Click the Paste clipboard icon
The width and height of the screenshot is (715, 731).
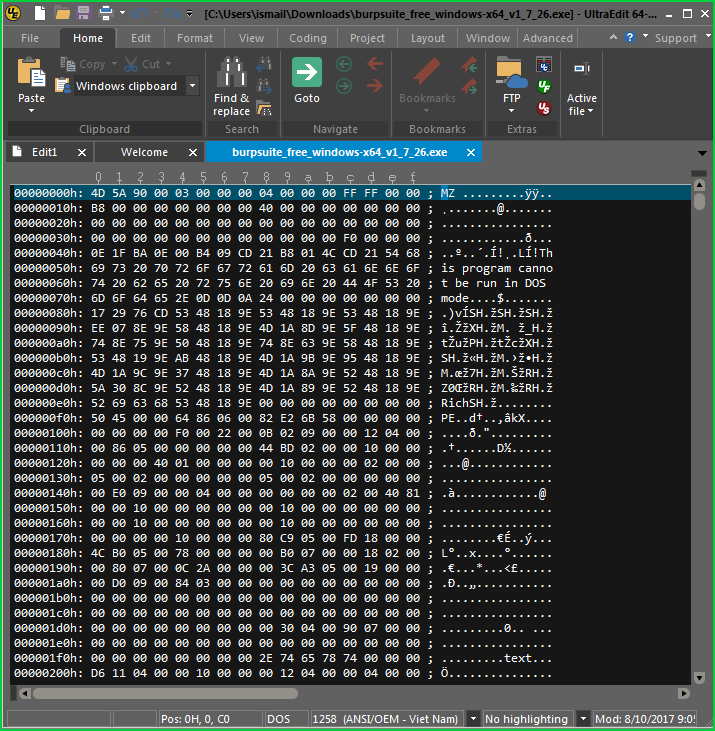tap(31, 72)
